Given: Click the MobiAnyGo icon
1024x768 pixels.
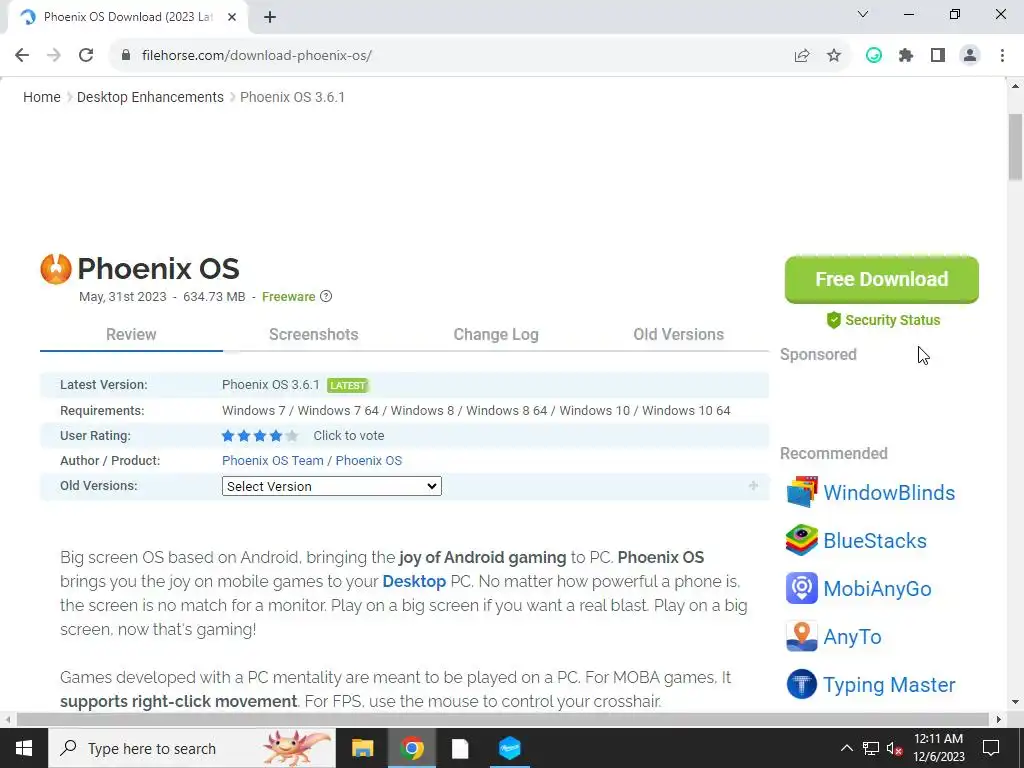Looking at the screenshot, I should (x=802, y=588).
